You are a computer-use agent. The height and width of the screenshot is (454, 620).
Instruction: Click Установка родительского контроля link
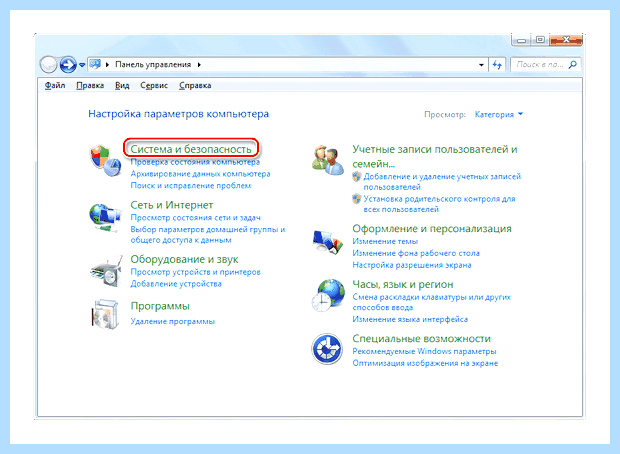pos(439,204)
